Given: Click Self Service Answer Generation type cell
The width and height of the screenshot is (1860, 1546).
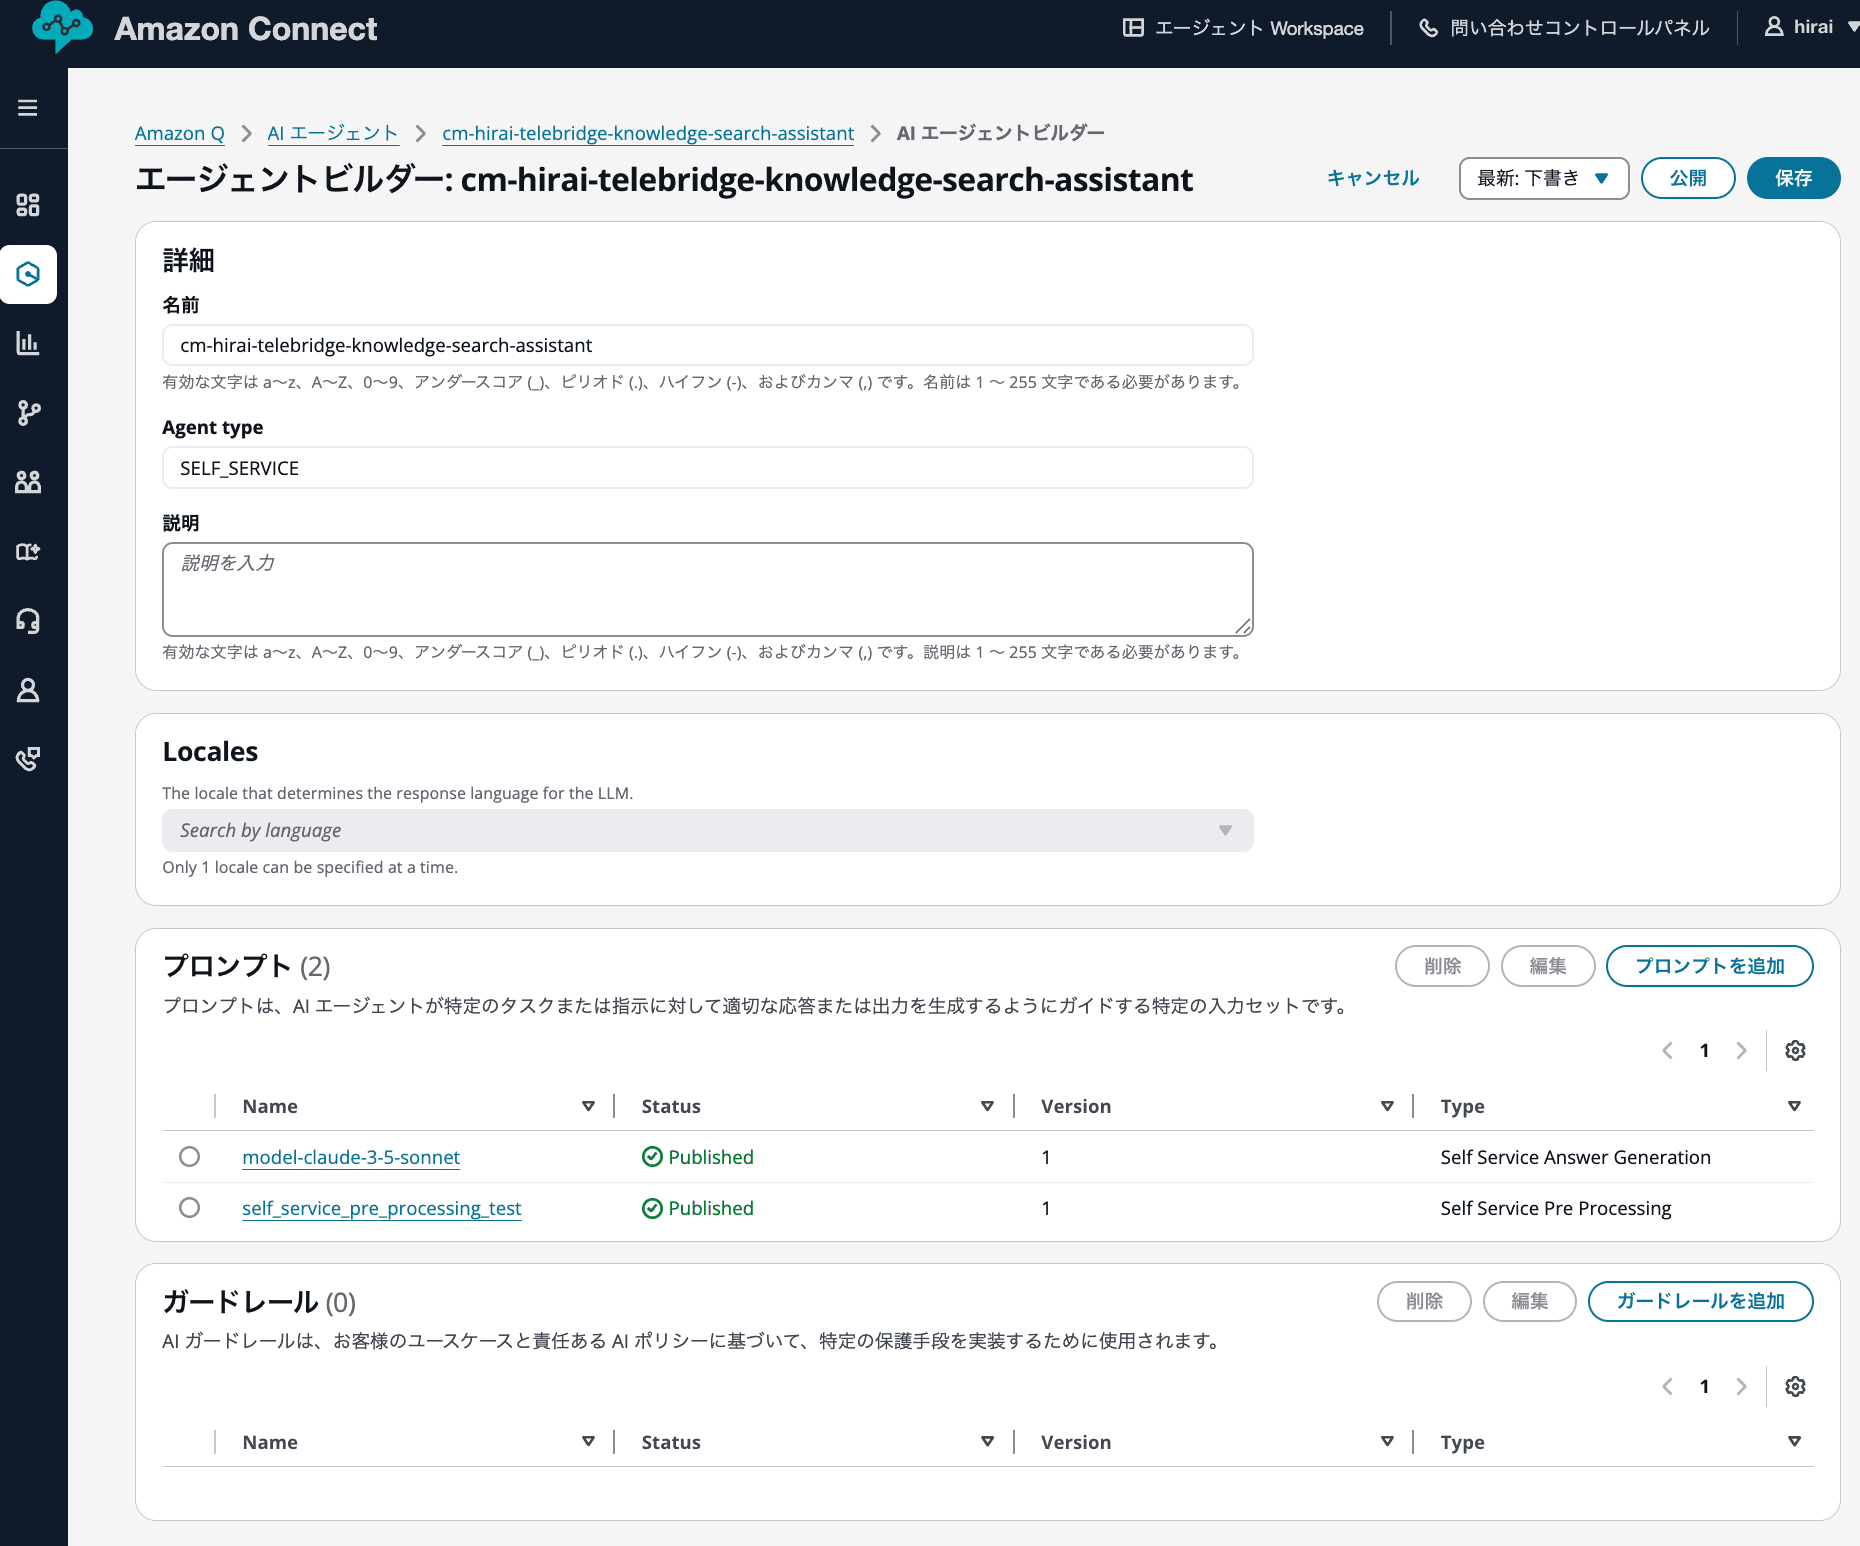Looking at the screenshot, I should coord(1575,1157).
